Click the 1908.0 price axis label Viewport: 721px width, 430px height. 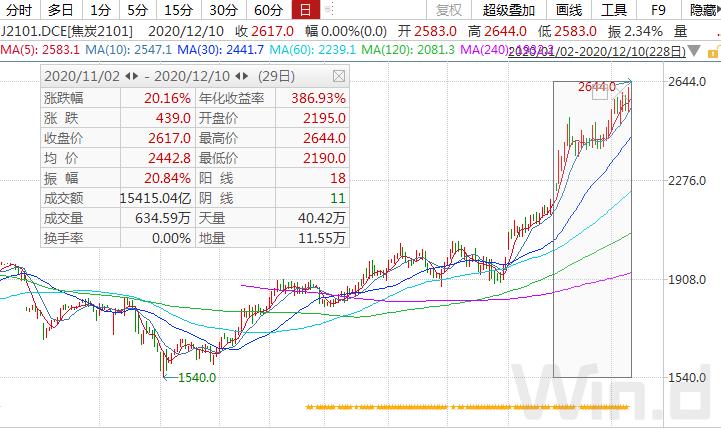point(687,280)
